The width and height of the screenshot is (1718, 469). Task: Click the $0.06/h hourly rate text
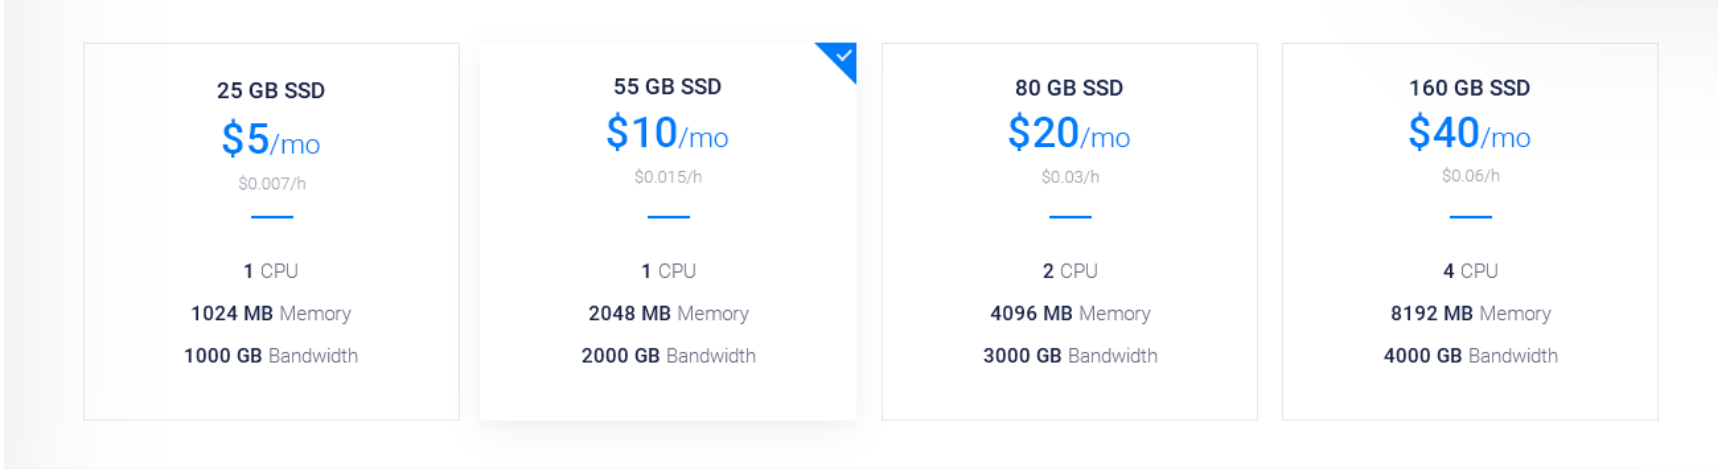(x=1470, y=176)
